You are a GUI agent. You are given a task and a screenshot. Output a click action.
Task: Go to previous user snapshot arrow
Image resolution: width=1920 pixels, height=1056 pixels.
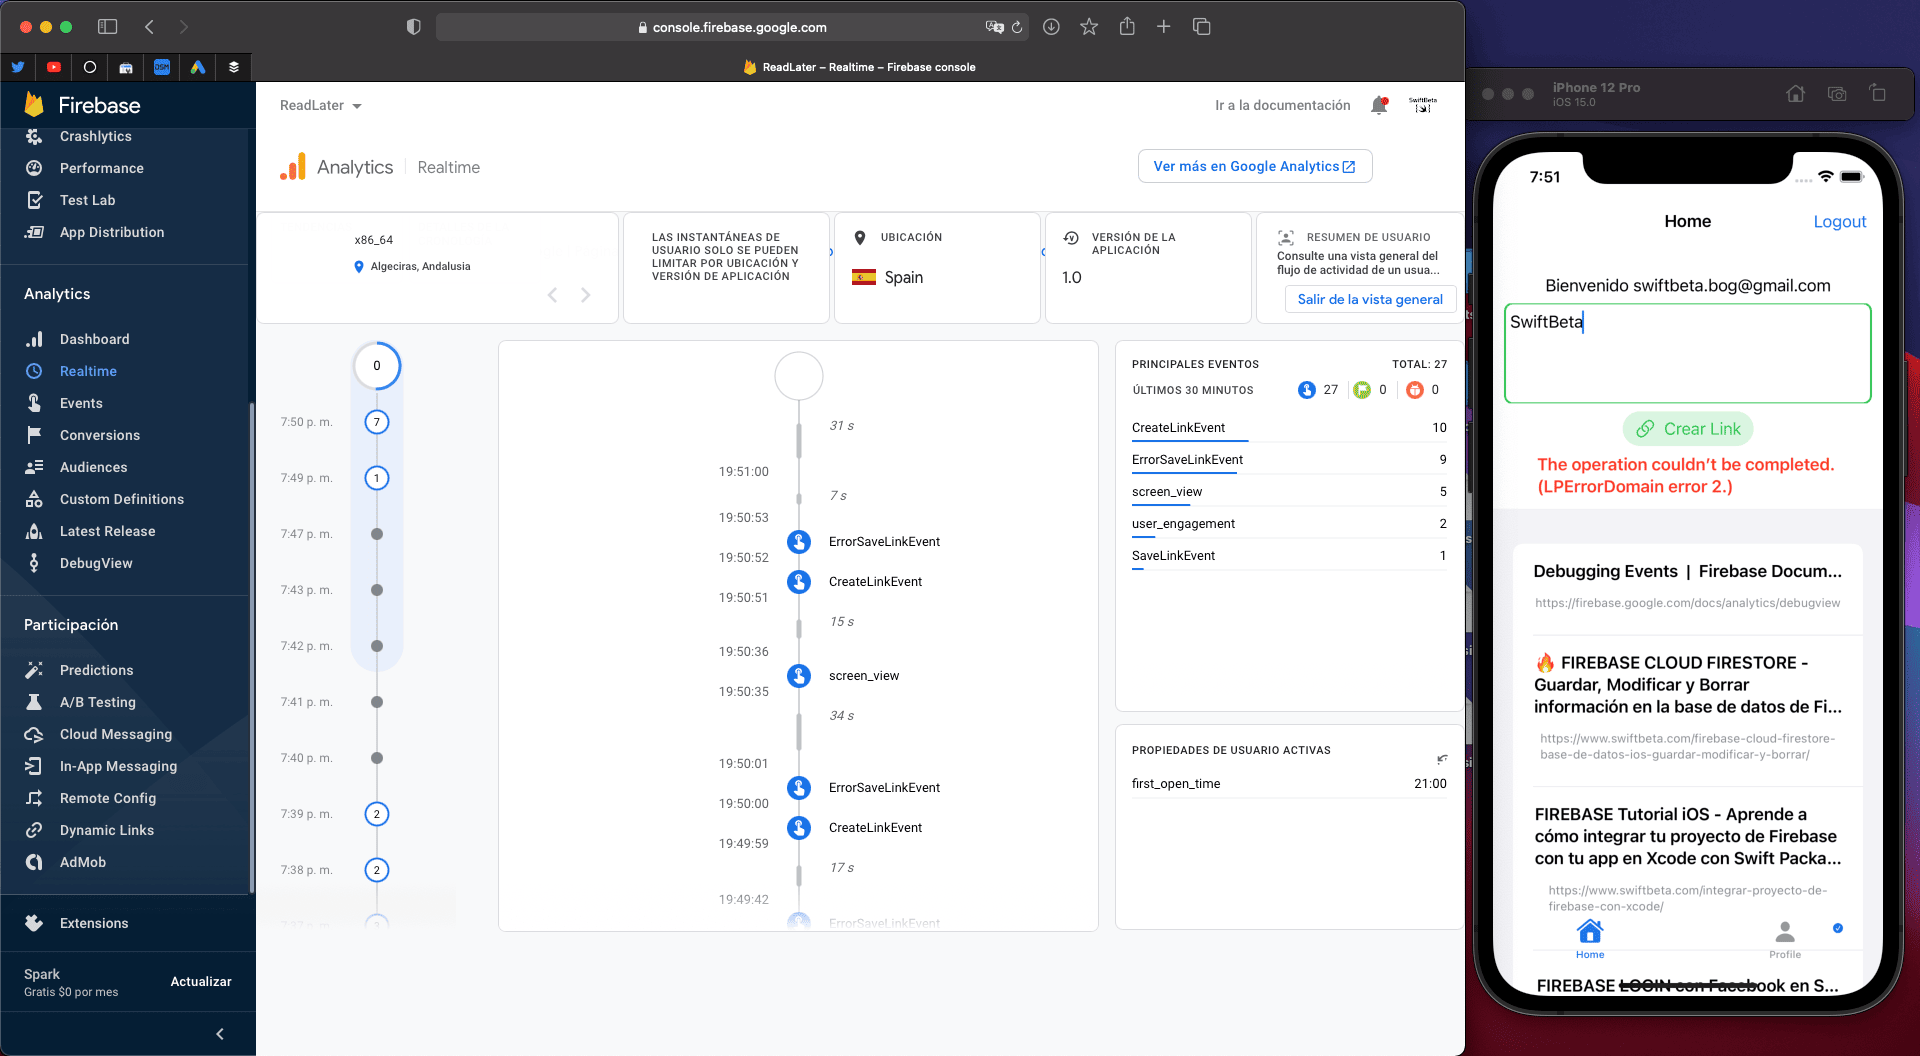pyautogui.click(x=552, y=295)
